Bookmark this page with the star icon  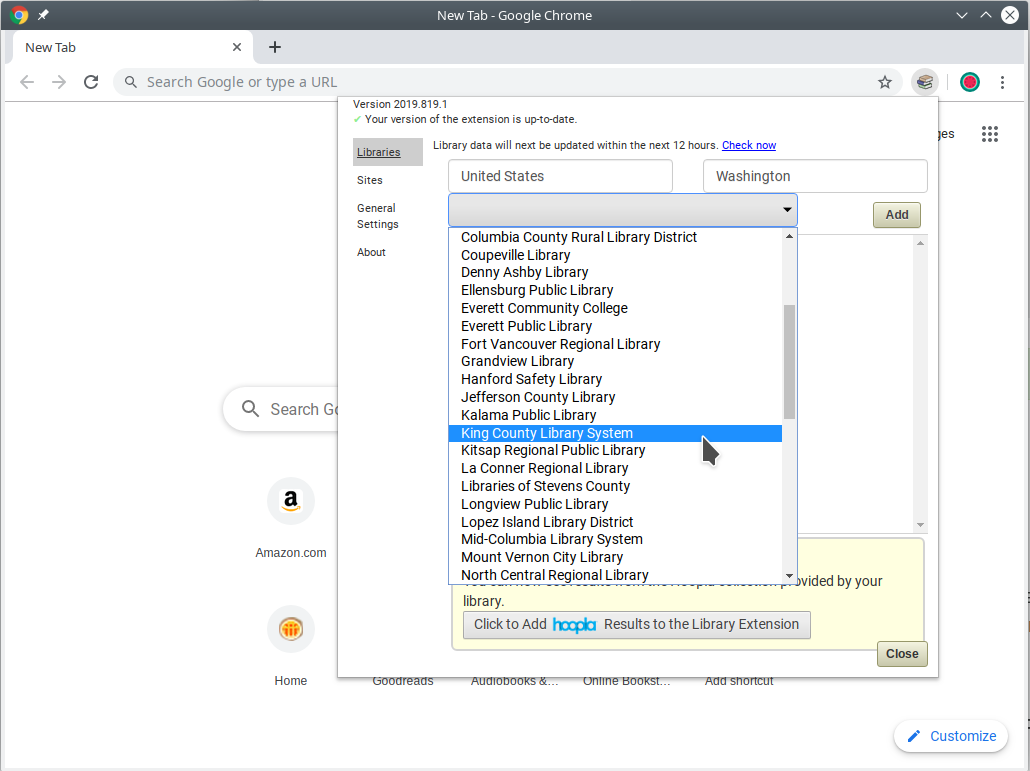point(885,82)
